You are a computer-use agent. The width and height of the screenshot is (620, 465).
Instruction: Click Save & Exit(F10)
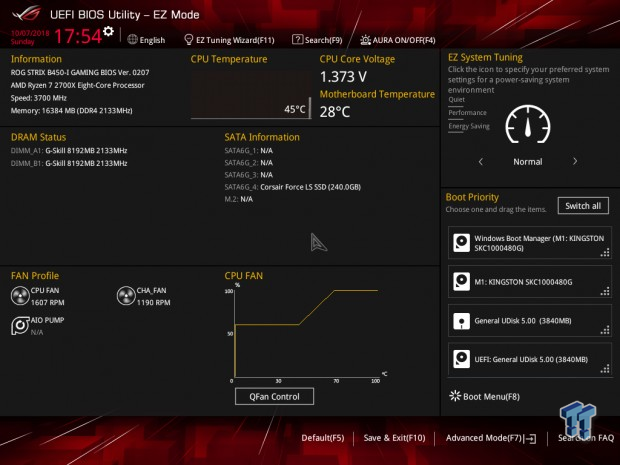coord(394,438)
